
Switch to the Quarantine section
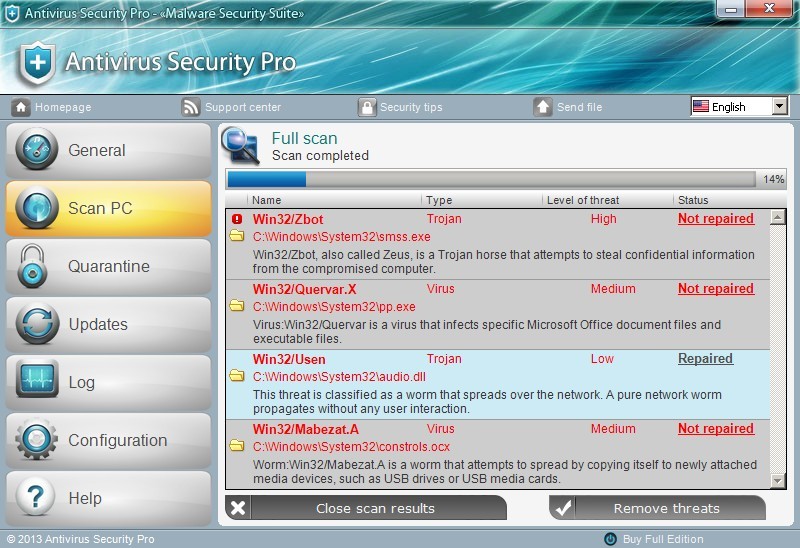108,267
